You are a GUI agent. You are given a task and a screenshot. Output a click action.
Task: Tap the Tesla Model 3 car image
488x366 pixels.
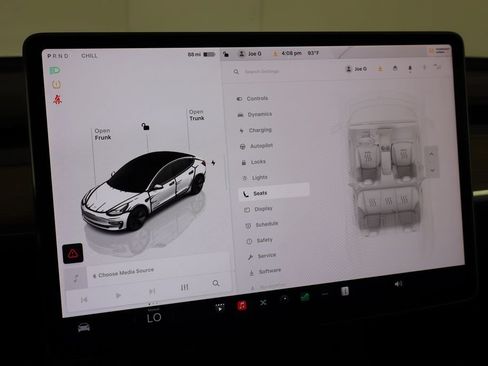coord(144,192)
